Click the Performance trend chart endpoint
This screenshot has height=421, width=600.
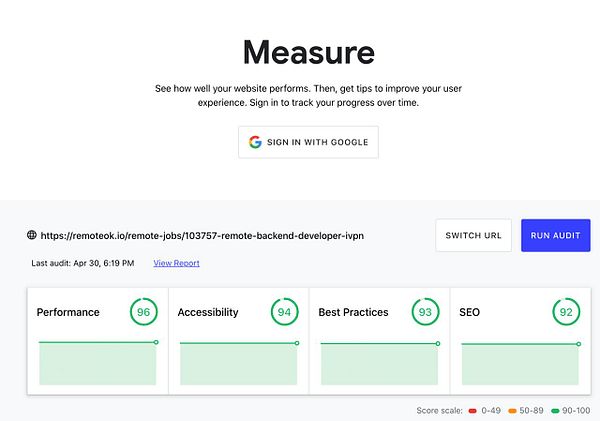click(x=156, y=342)
